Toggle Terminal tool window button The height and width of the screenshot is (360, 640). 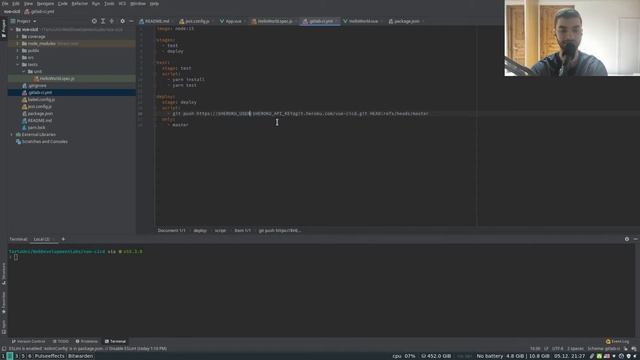[x=116, y=341]
